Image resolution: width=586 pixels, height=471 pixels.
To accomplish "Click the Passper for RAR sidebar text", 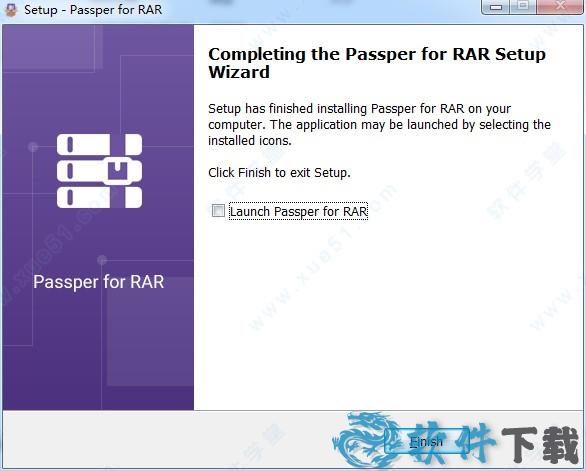I will tap(99, 281).
